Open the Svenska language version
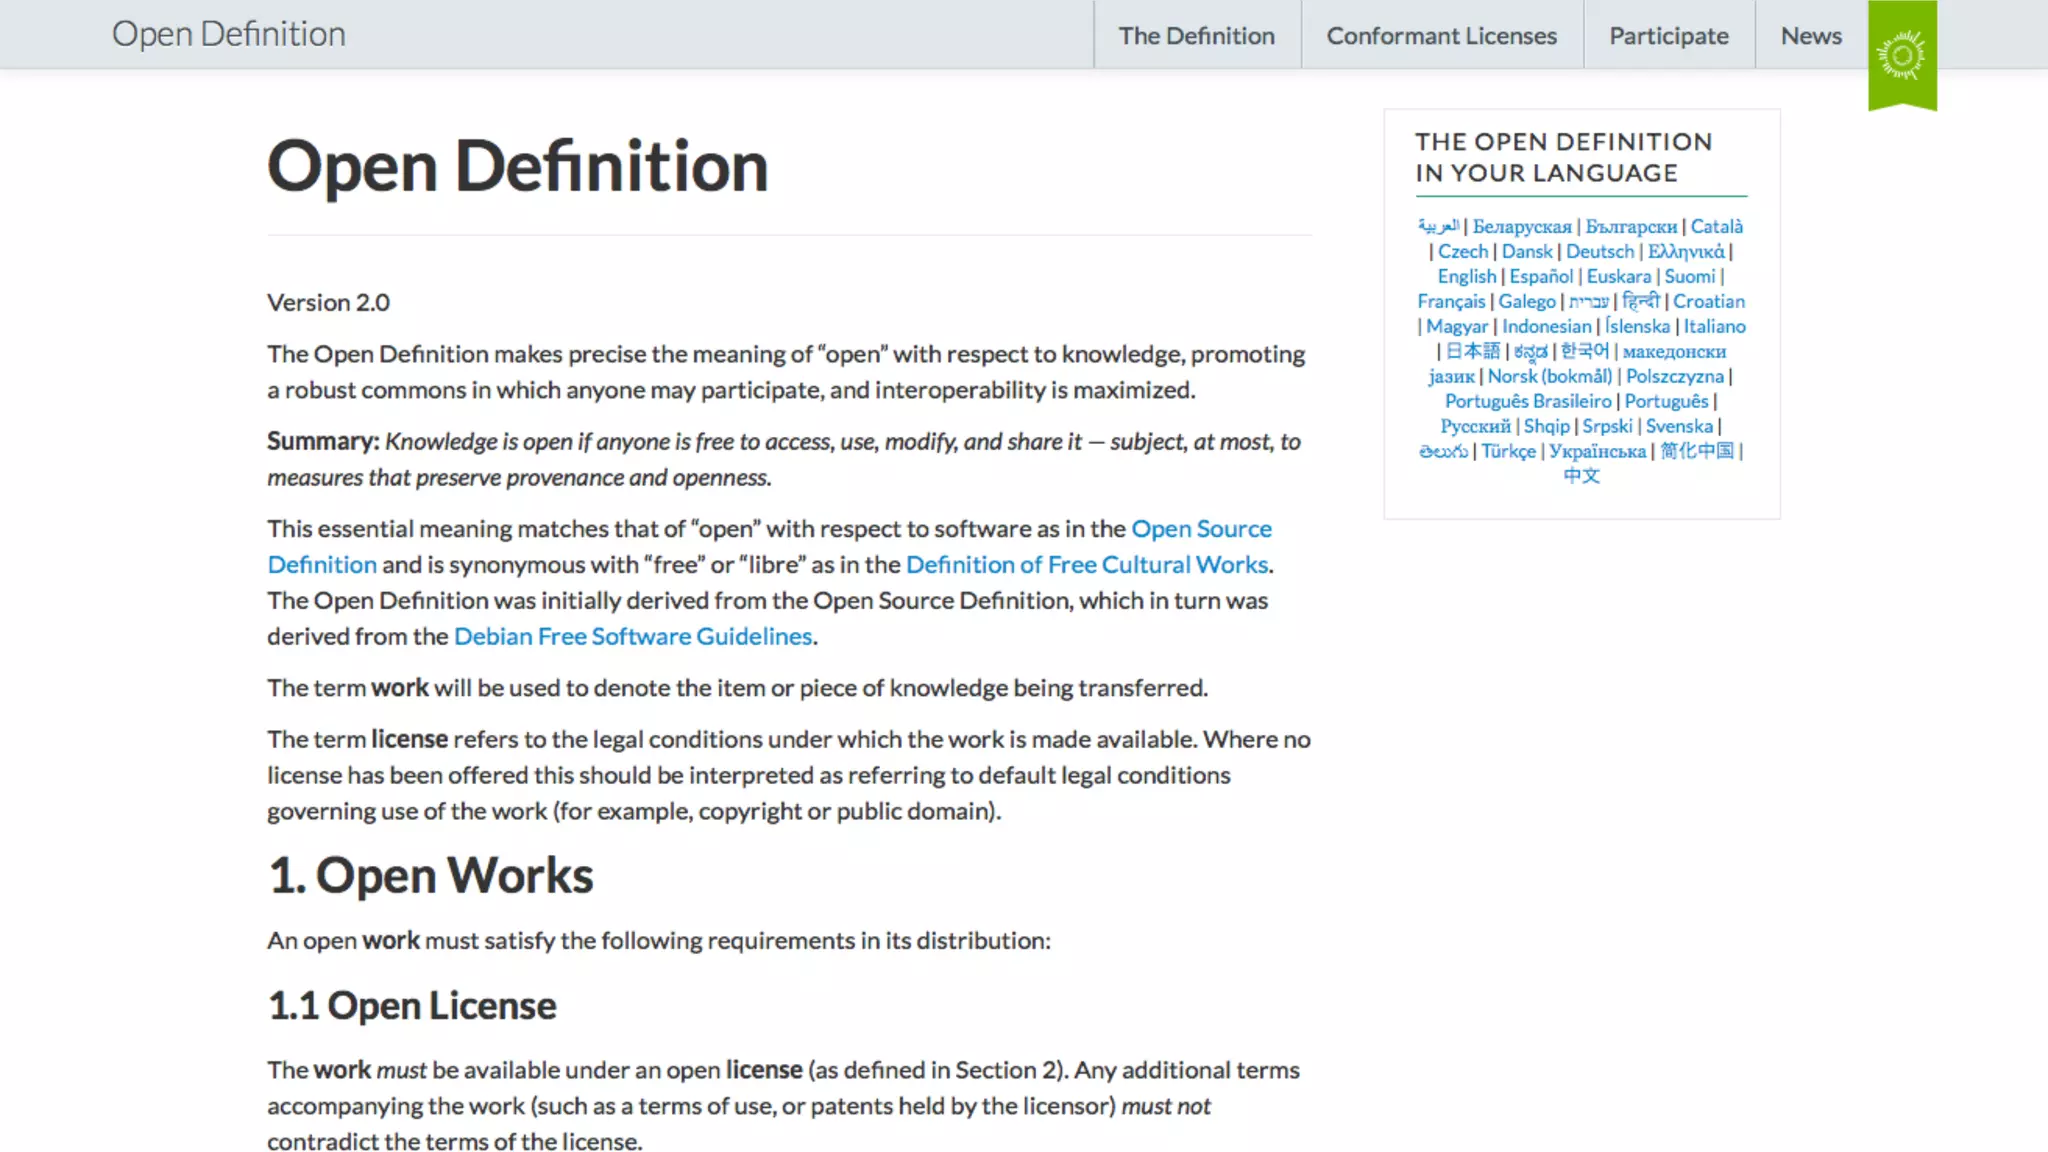2048x1152 pixels. pyautogui.click(x=1678, y=426)
